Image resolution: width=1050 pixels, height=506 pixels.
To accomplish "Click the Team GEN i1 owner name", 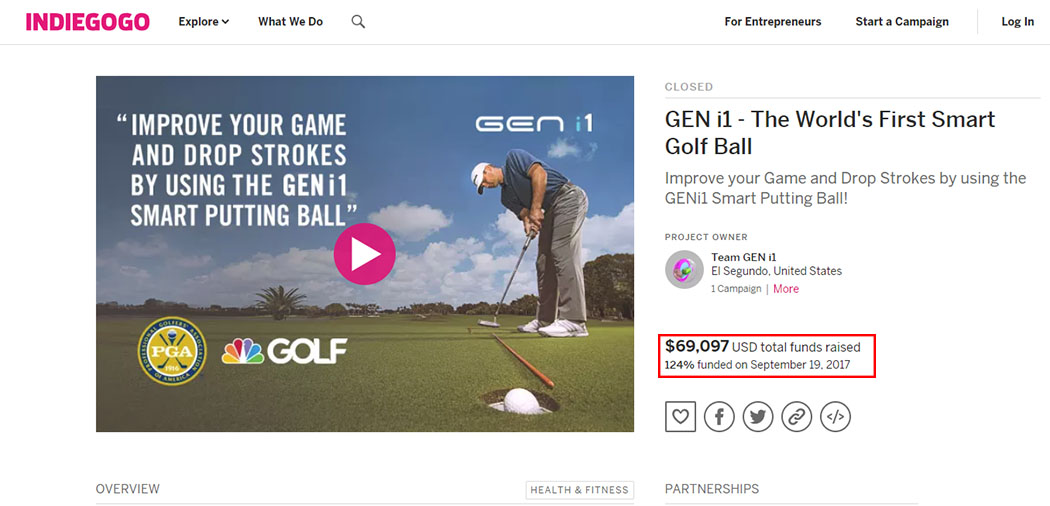I will [x=744, y=257].
